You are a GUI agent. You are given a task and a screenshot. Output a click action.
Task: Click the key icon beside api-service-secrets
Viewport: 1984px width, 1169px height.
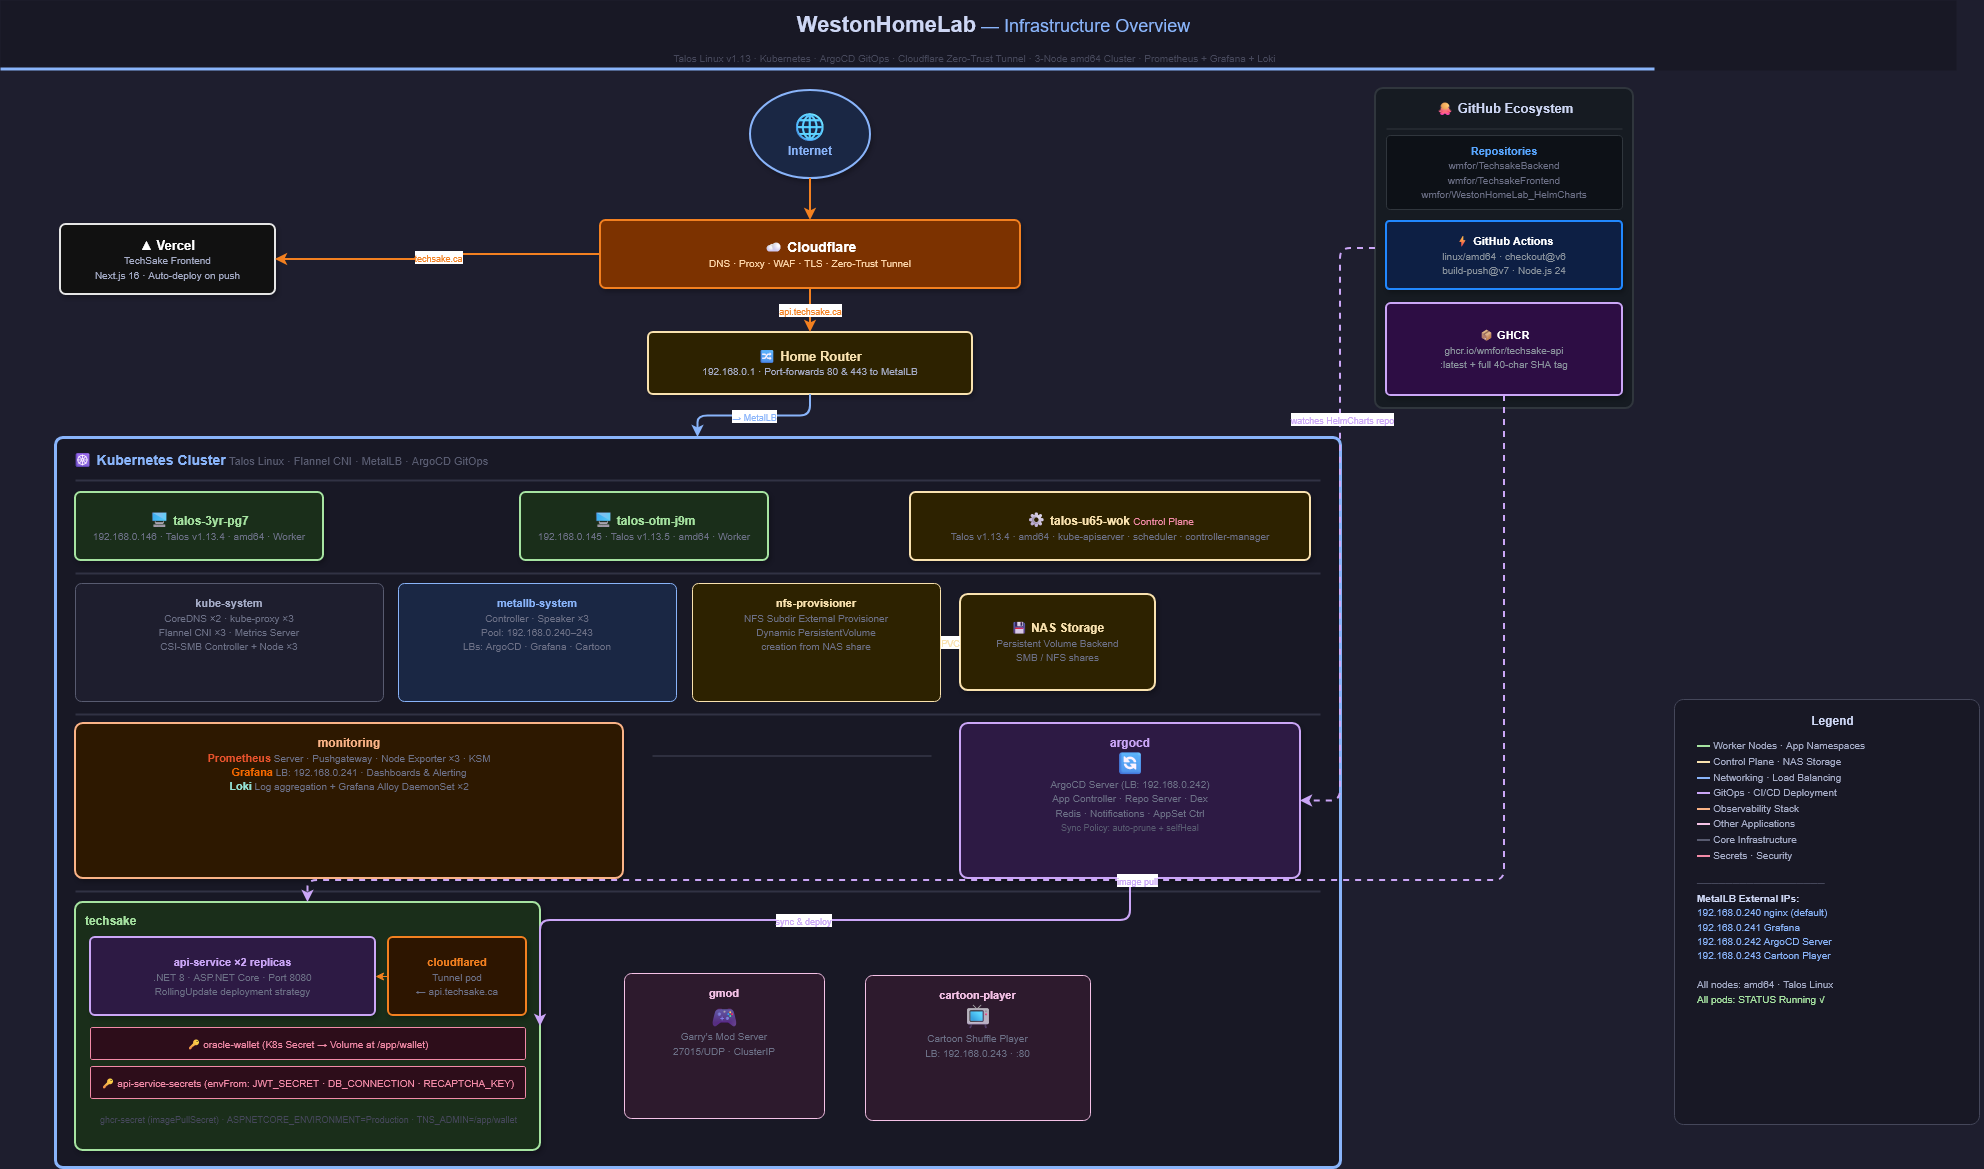tap(108, 1083)
